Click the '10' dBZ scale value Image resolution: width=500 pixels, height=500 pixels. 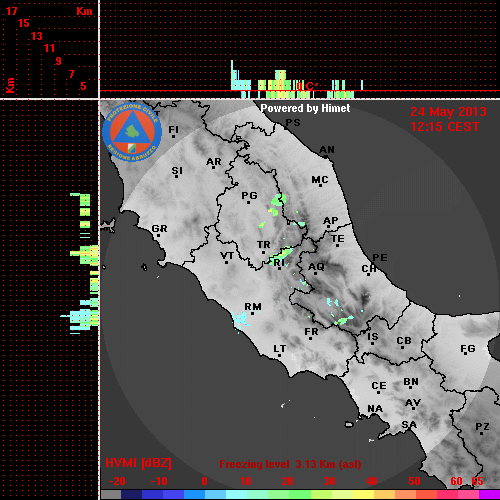[246, 481]
